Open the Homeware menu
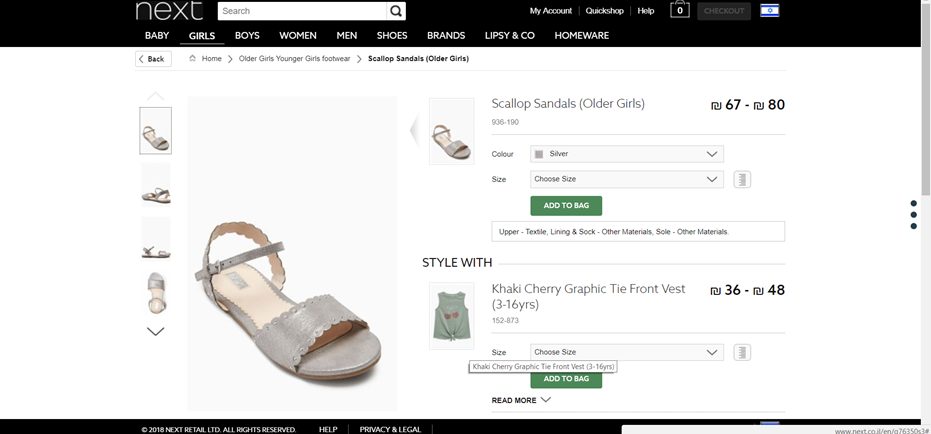The height and width of the screenshot is (434, 931). click(581, 36)
